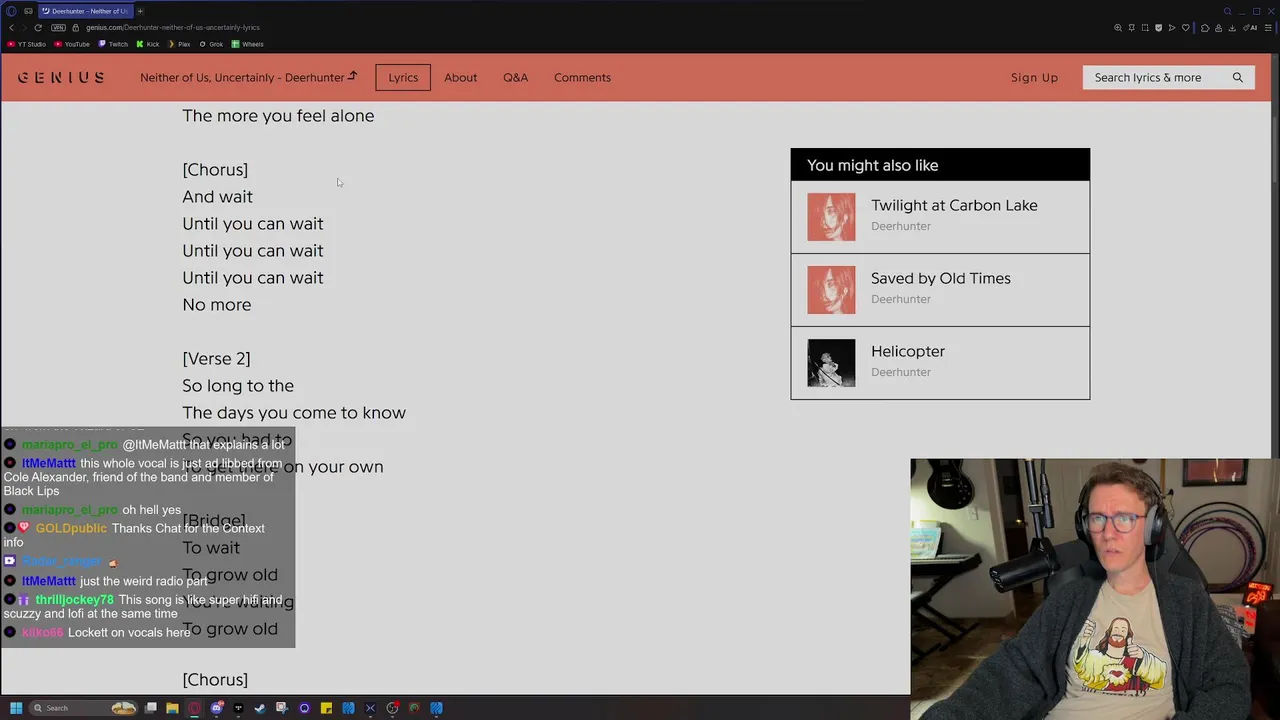Open the extensions cube icon
Screen dimensions: 1280x720
click(x=1205, y=28)
